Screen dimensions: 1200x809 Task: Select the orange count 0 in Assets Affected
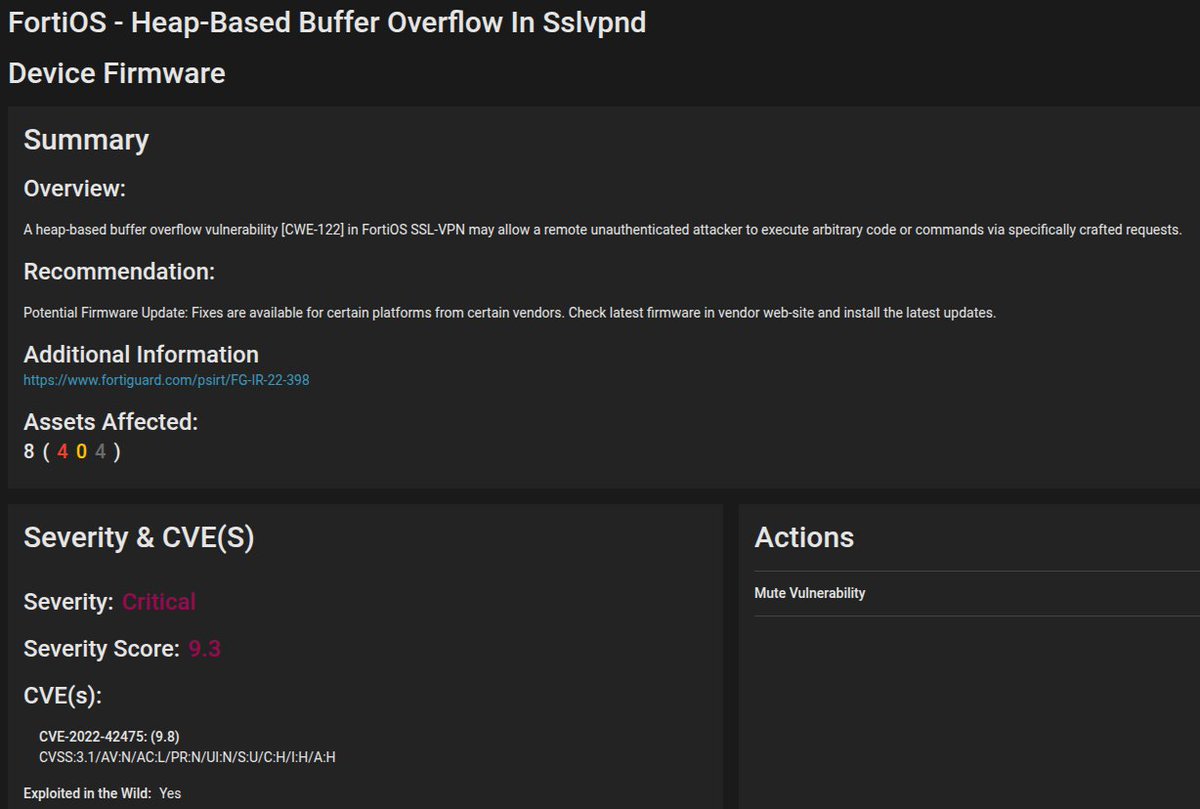[x=82, y=451]
